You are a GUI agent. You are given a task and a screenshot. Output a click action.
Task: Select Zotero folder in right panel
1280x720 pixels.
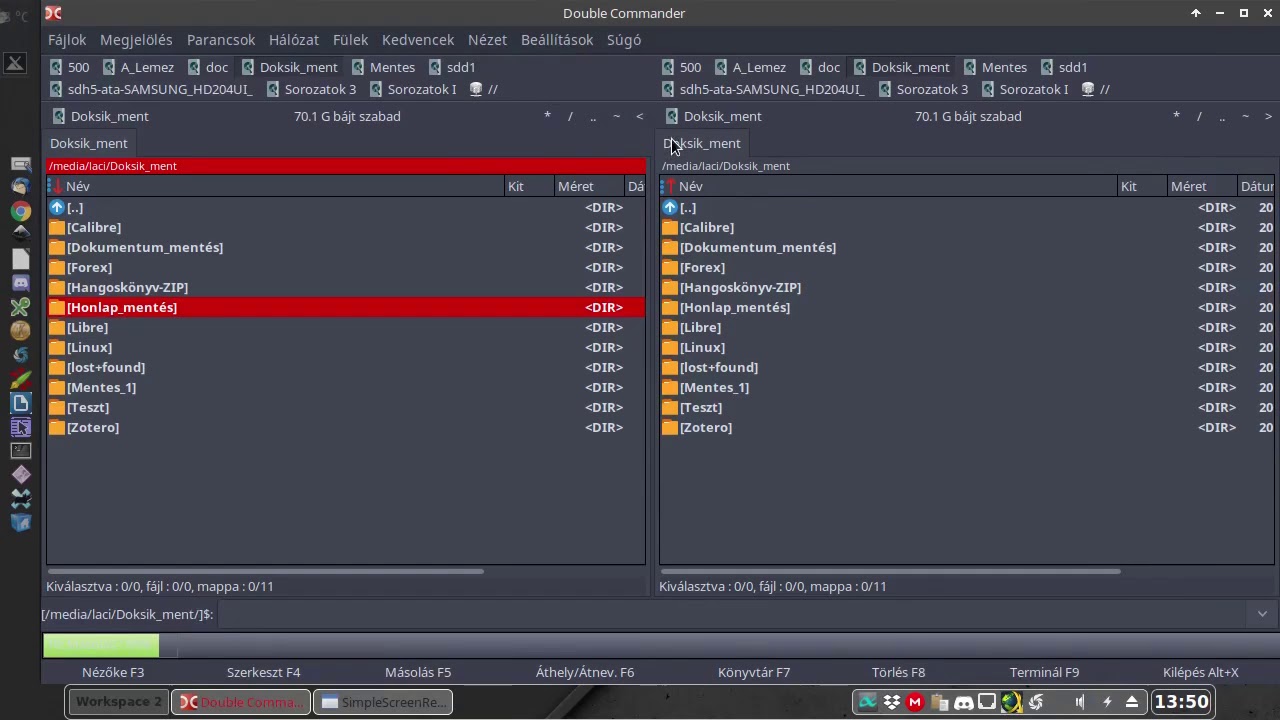(966, 427)
